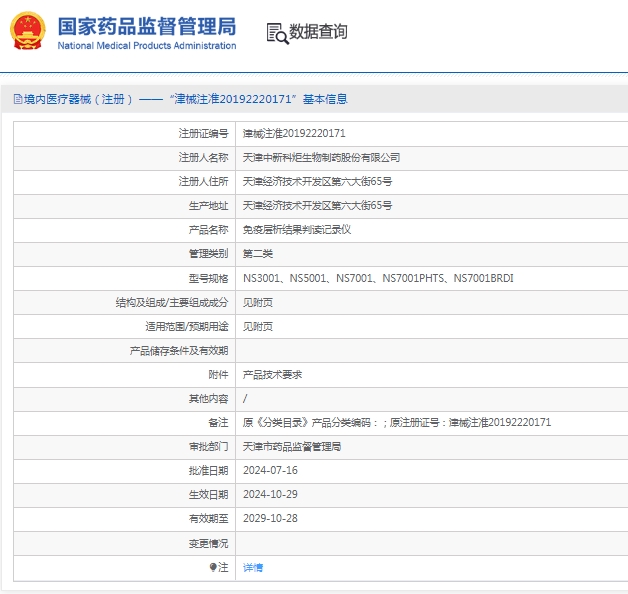Click National Medical Products Administration text
Viewport: 628px width, 594px height.
147,46
